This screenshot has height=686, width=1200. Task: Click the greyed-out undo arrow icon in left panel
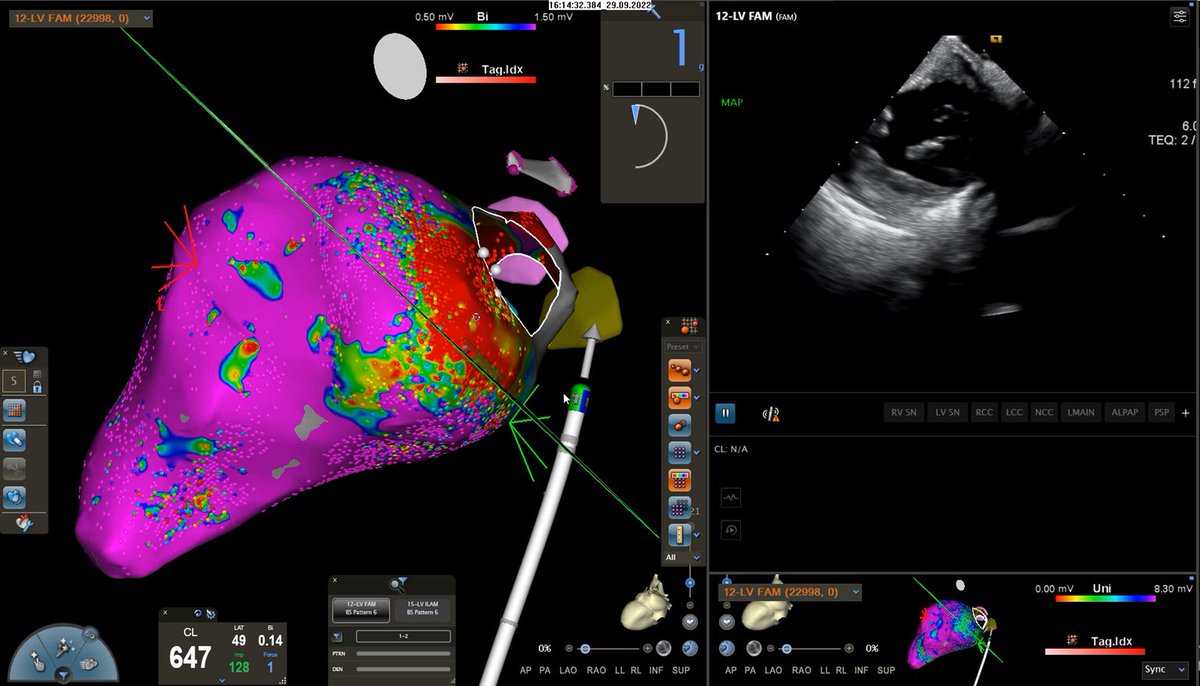(x=14, y=468)
